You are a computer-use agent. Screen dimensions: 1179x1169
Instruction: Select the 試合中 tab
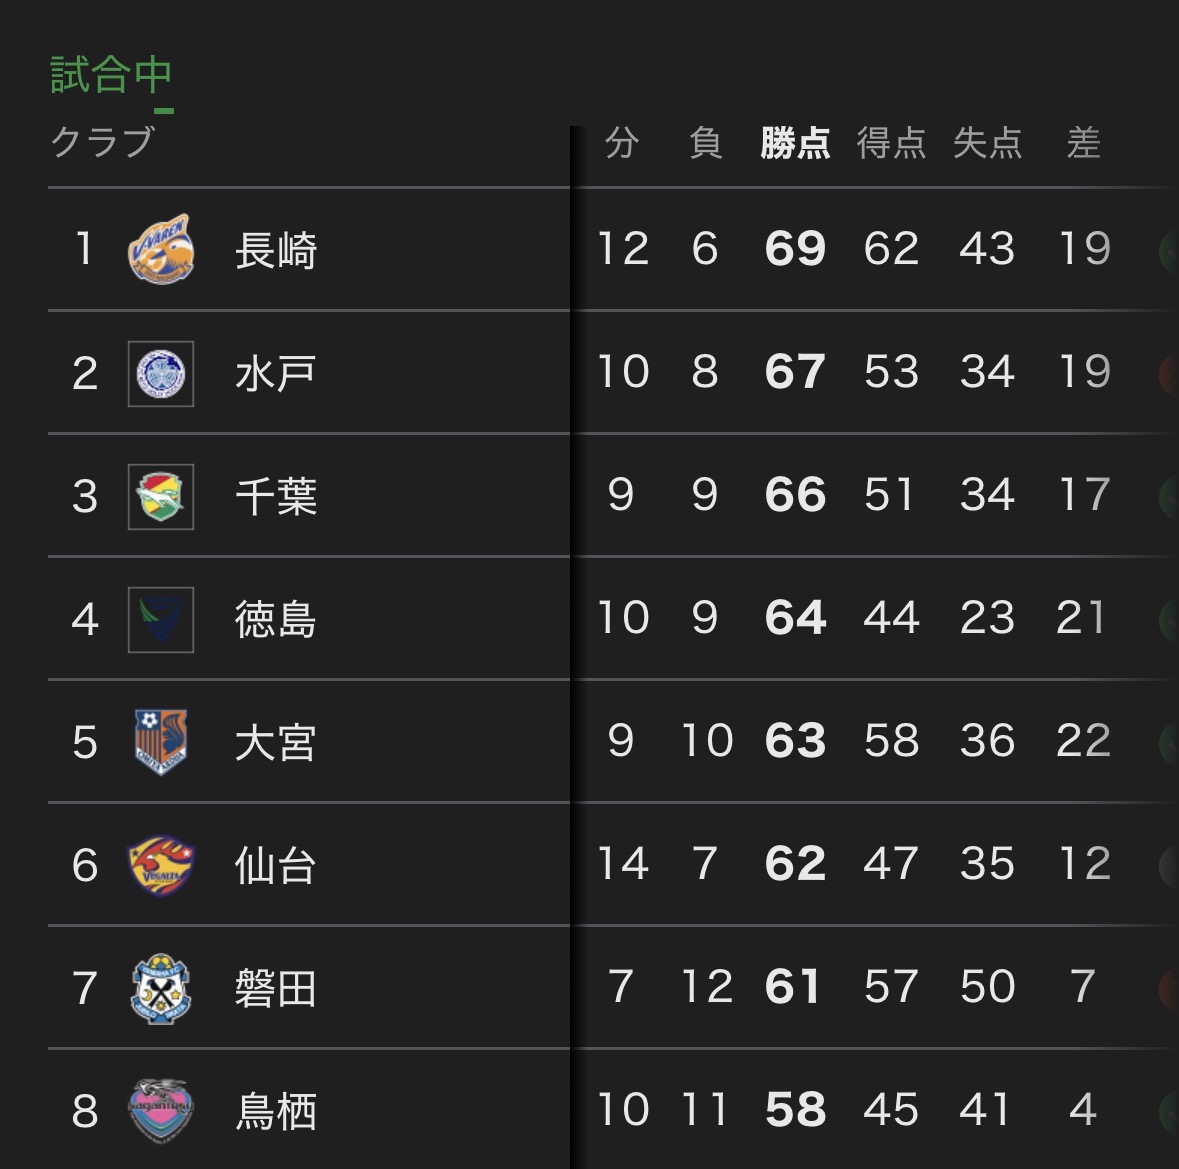(111, 76)
